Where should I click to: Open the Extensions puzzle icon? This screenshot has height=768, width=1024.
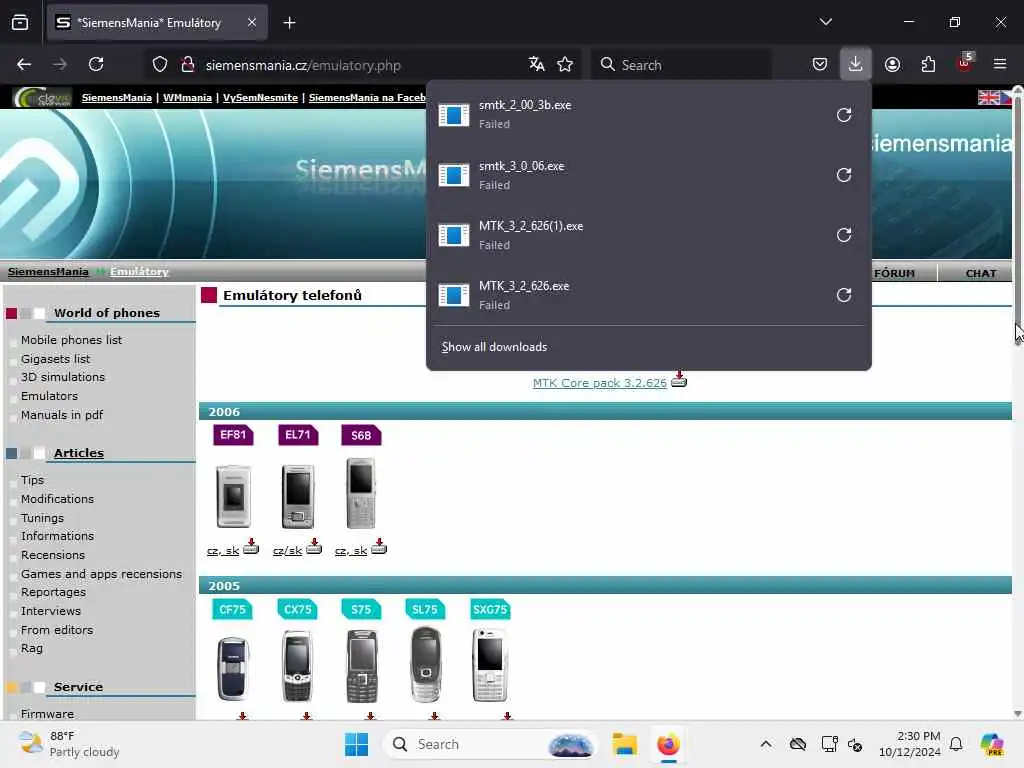(928, 64)
